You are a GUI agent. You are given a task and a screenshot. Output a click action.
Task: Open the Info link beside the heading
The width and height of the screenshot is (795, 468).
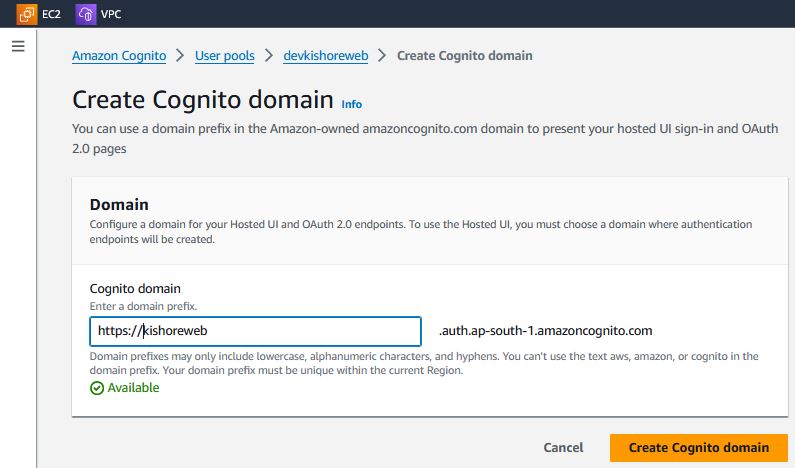point(352,104)
